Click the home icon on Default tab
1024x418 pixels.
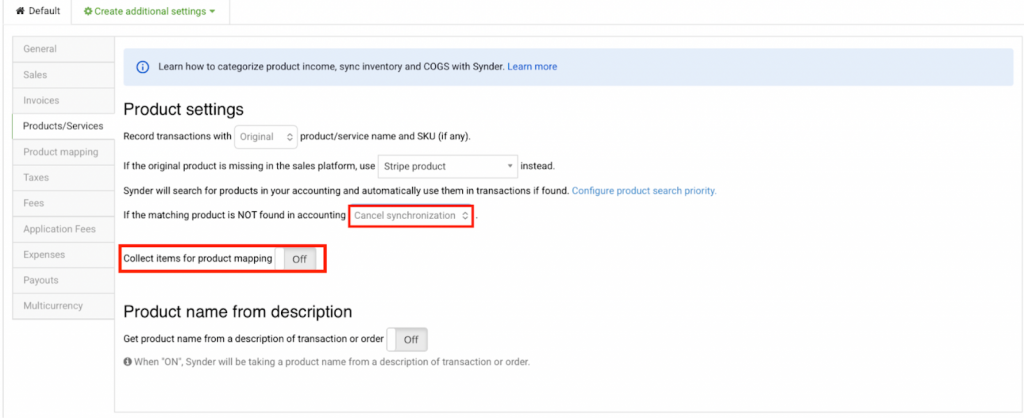point(19,11)
